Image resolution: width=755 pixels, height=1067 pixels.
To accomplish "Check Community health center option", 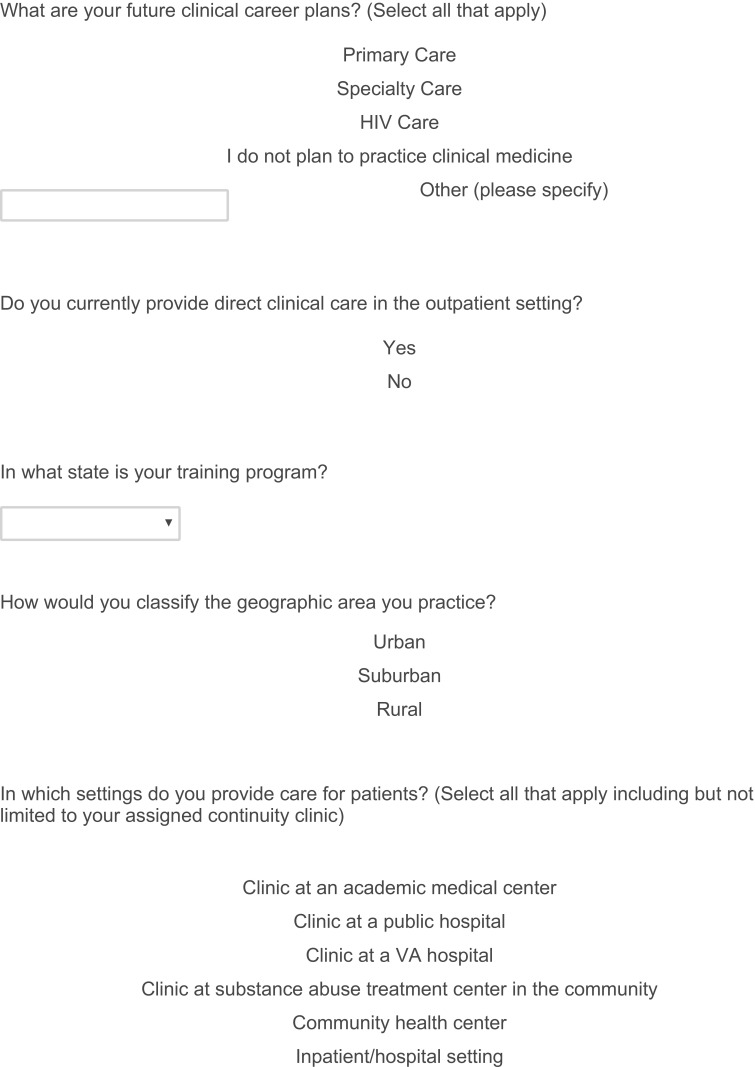I will 399,1024.
